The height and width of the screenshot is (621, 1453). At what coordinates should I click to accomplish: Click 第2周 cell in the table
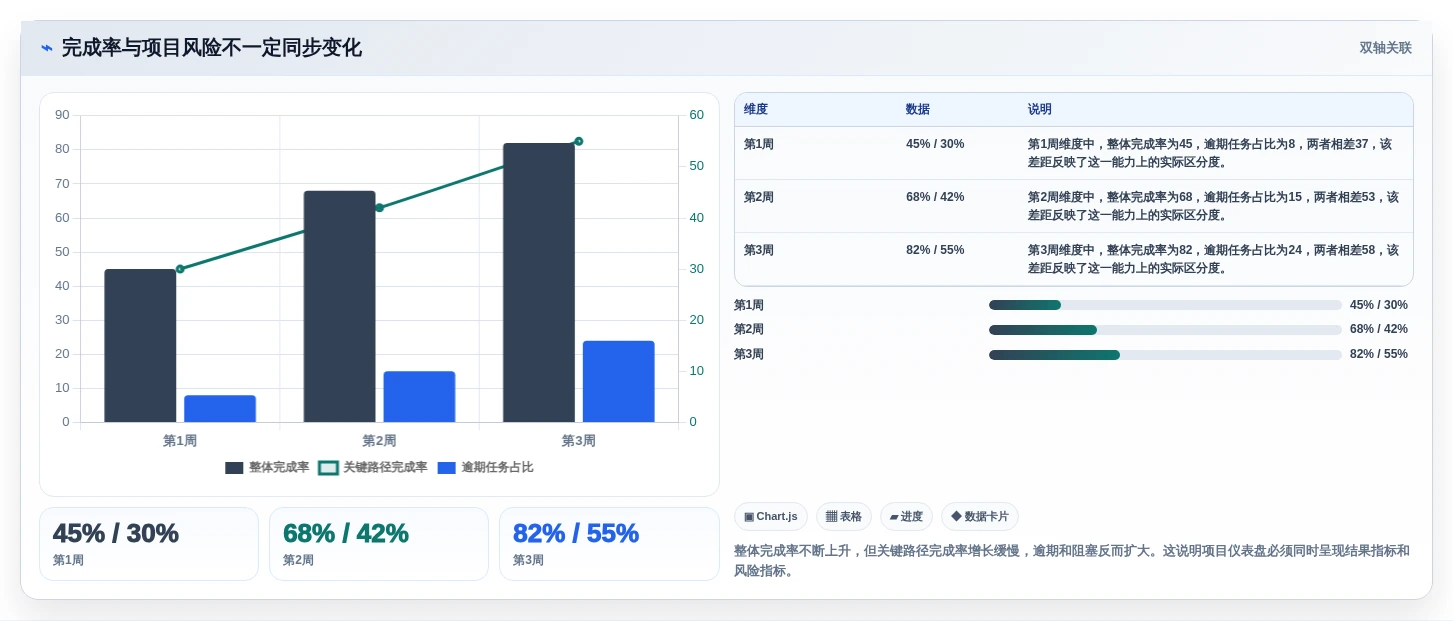(759, 197)
